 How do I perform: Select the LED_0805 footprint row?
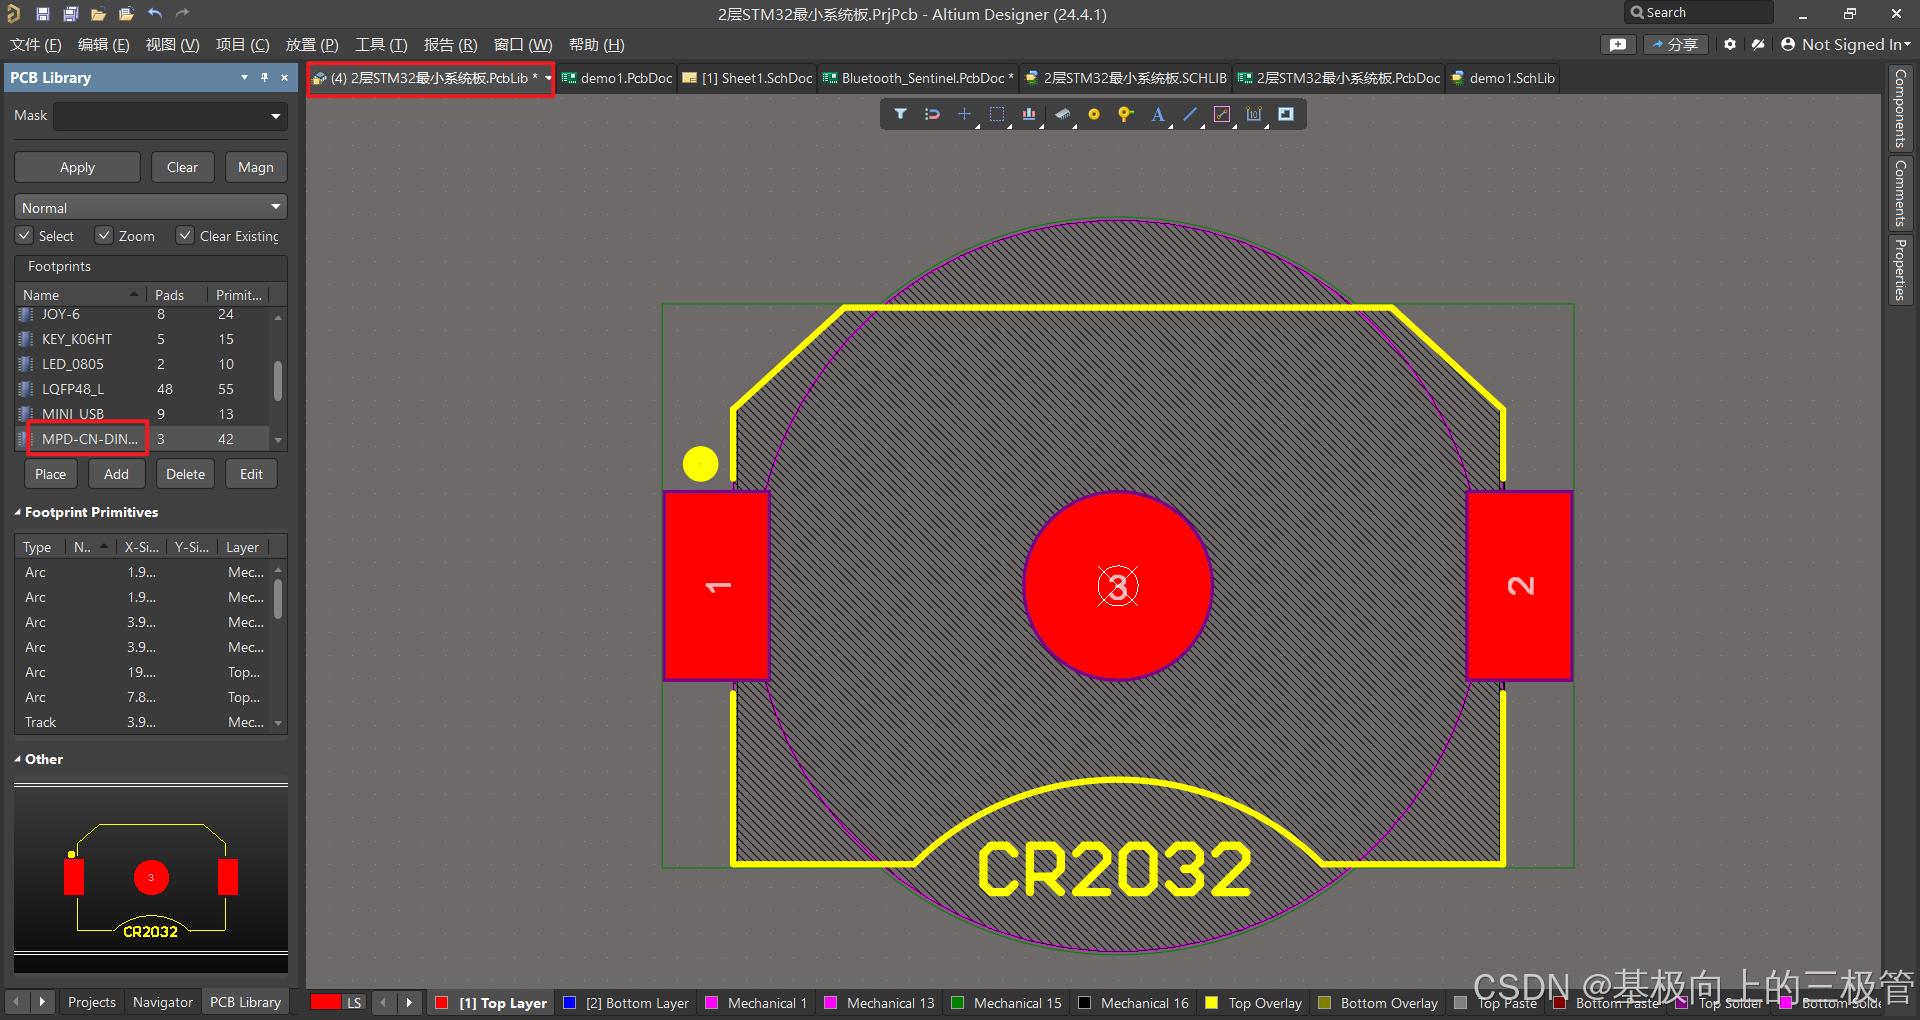coord(143,364)
